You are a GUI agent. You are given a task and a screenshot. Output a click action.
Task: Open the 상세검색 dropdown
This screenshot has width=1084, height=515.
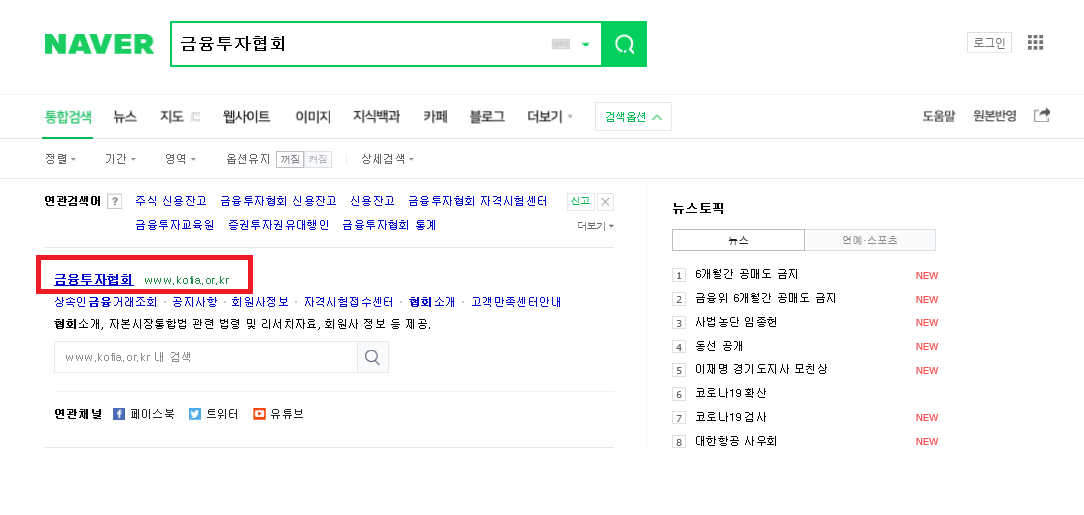coord(387,159)
